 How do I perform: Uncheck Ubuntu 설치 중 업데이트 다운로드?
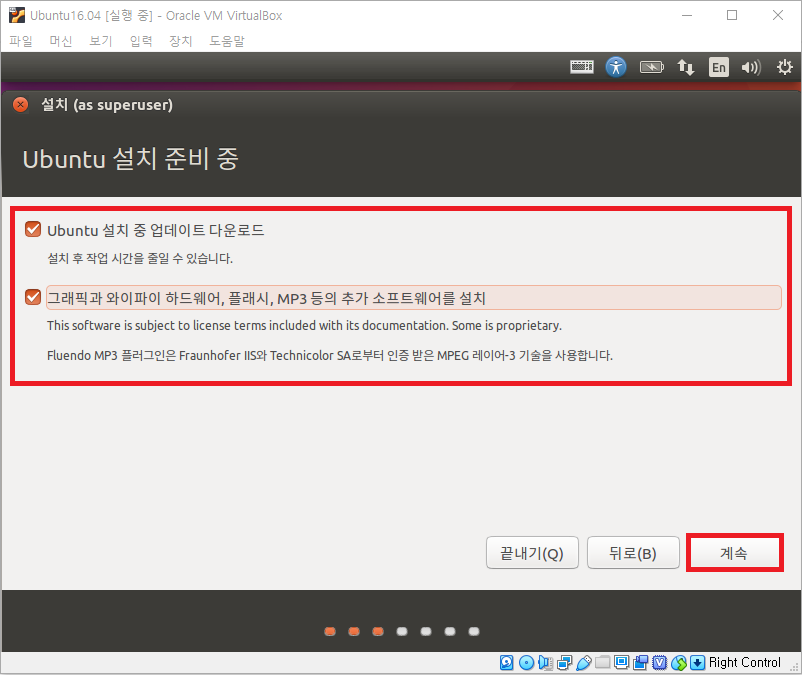pyautogui.click(x=33, y=229)
